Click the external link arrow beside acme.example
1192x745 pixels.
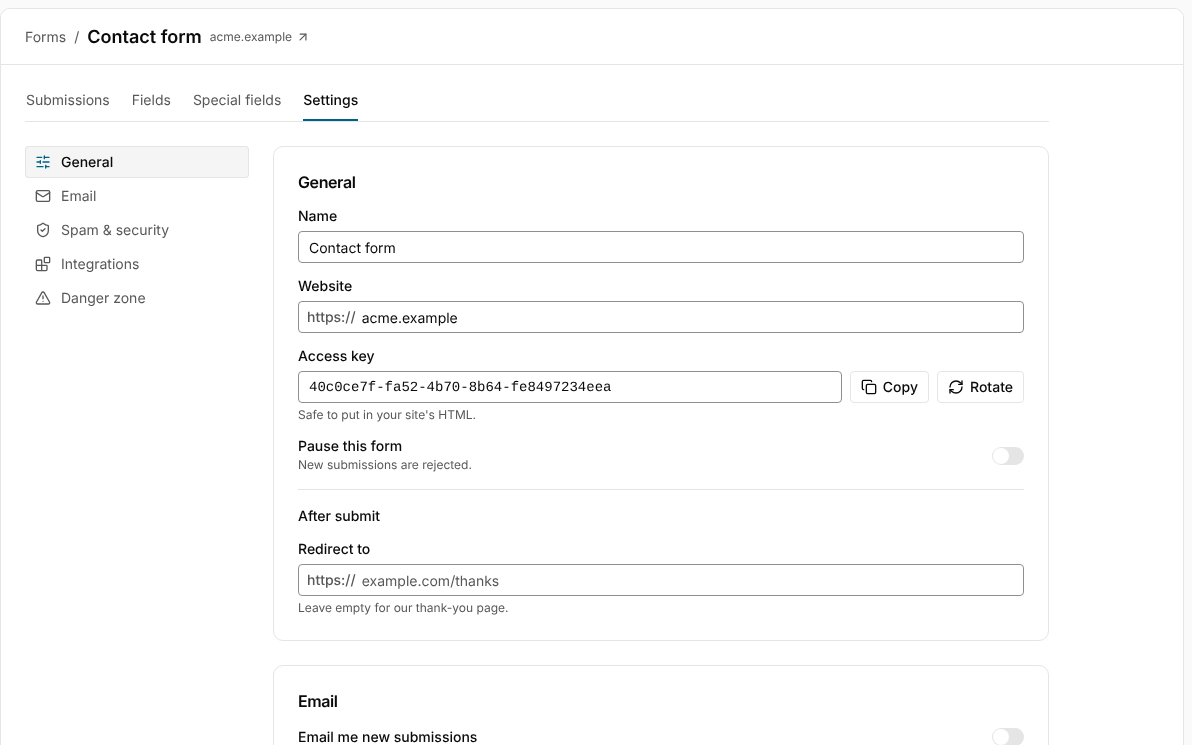click(x=303, y=37)
